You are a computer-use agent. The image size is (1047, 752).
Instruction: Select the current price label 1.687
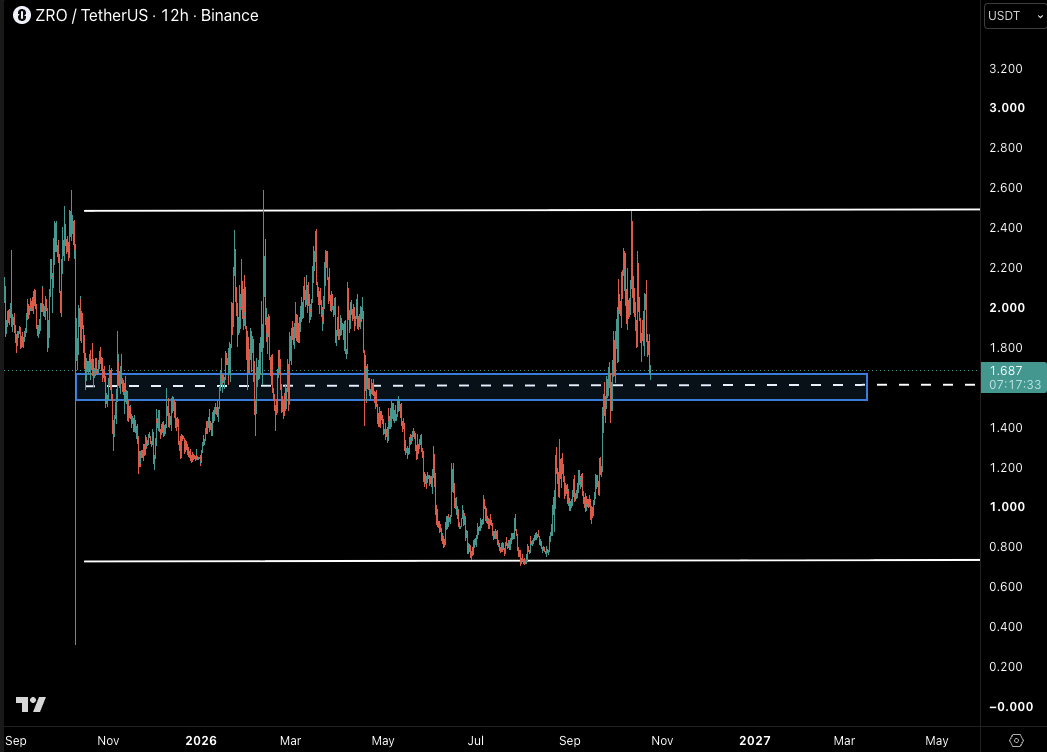pyautogui.click(x=1006, y=371)
